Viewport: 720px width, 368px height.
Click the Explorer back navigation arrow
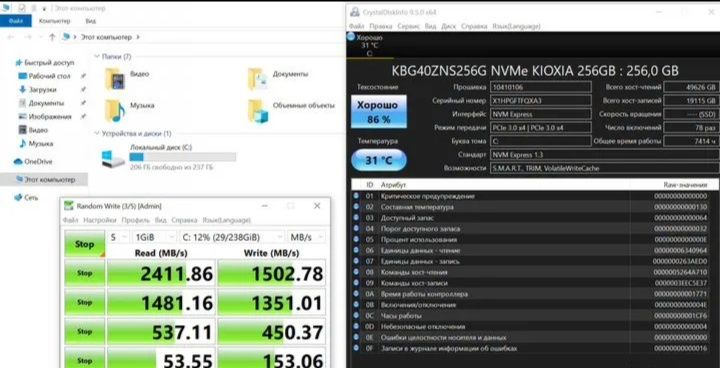coord(11,37)
